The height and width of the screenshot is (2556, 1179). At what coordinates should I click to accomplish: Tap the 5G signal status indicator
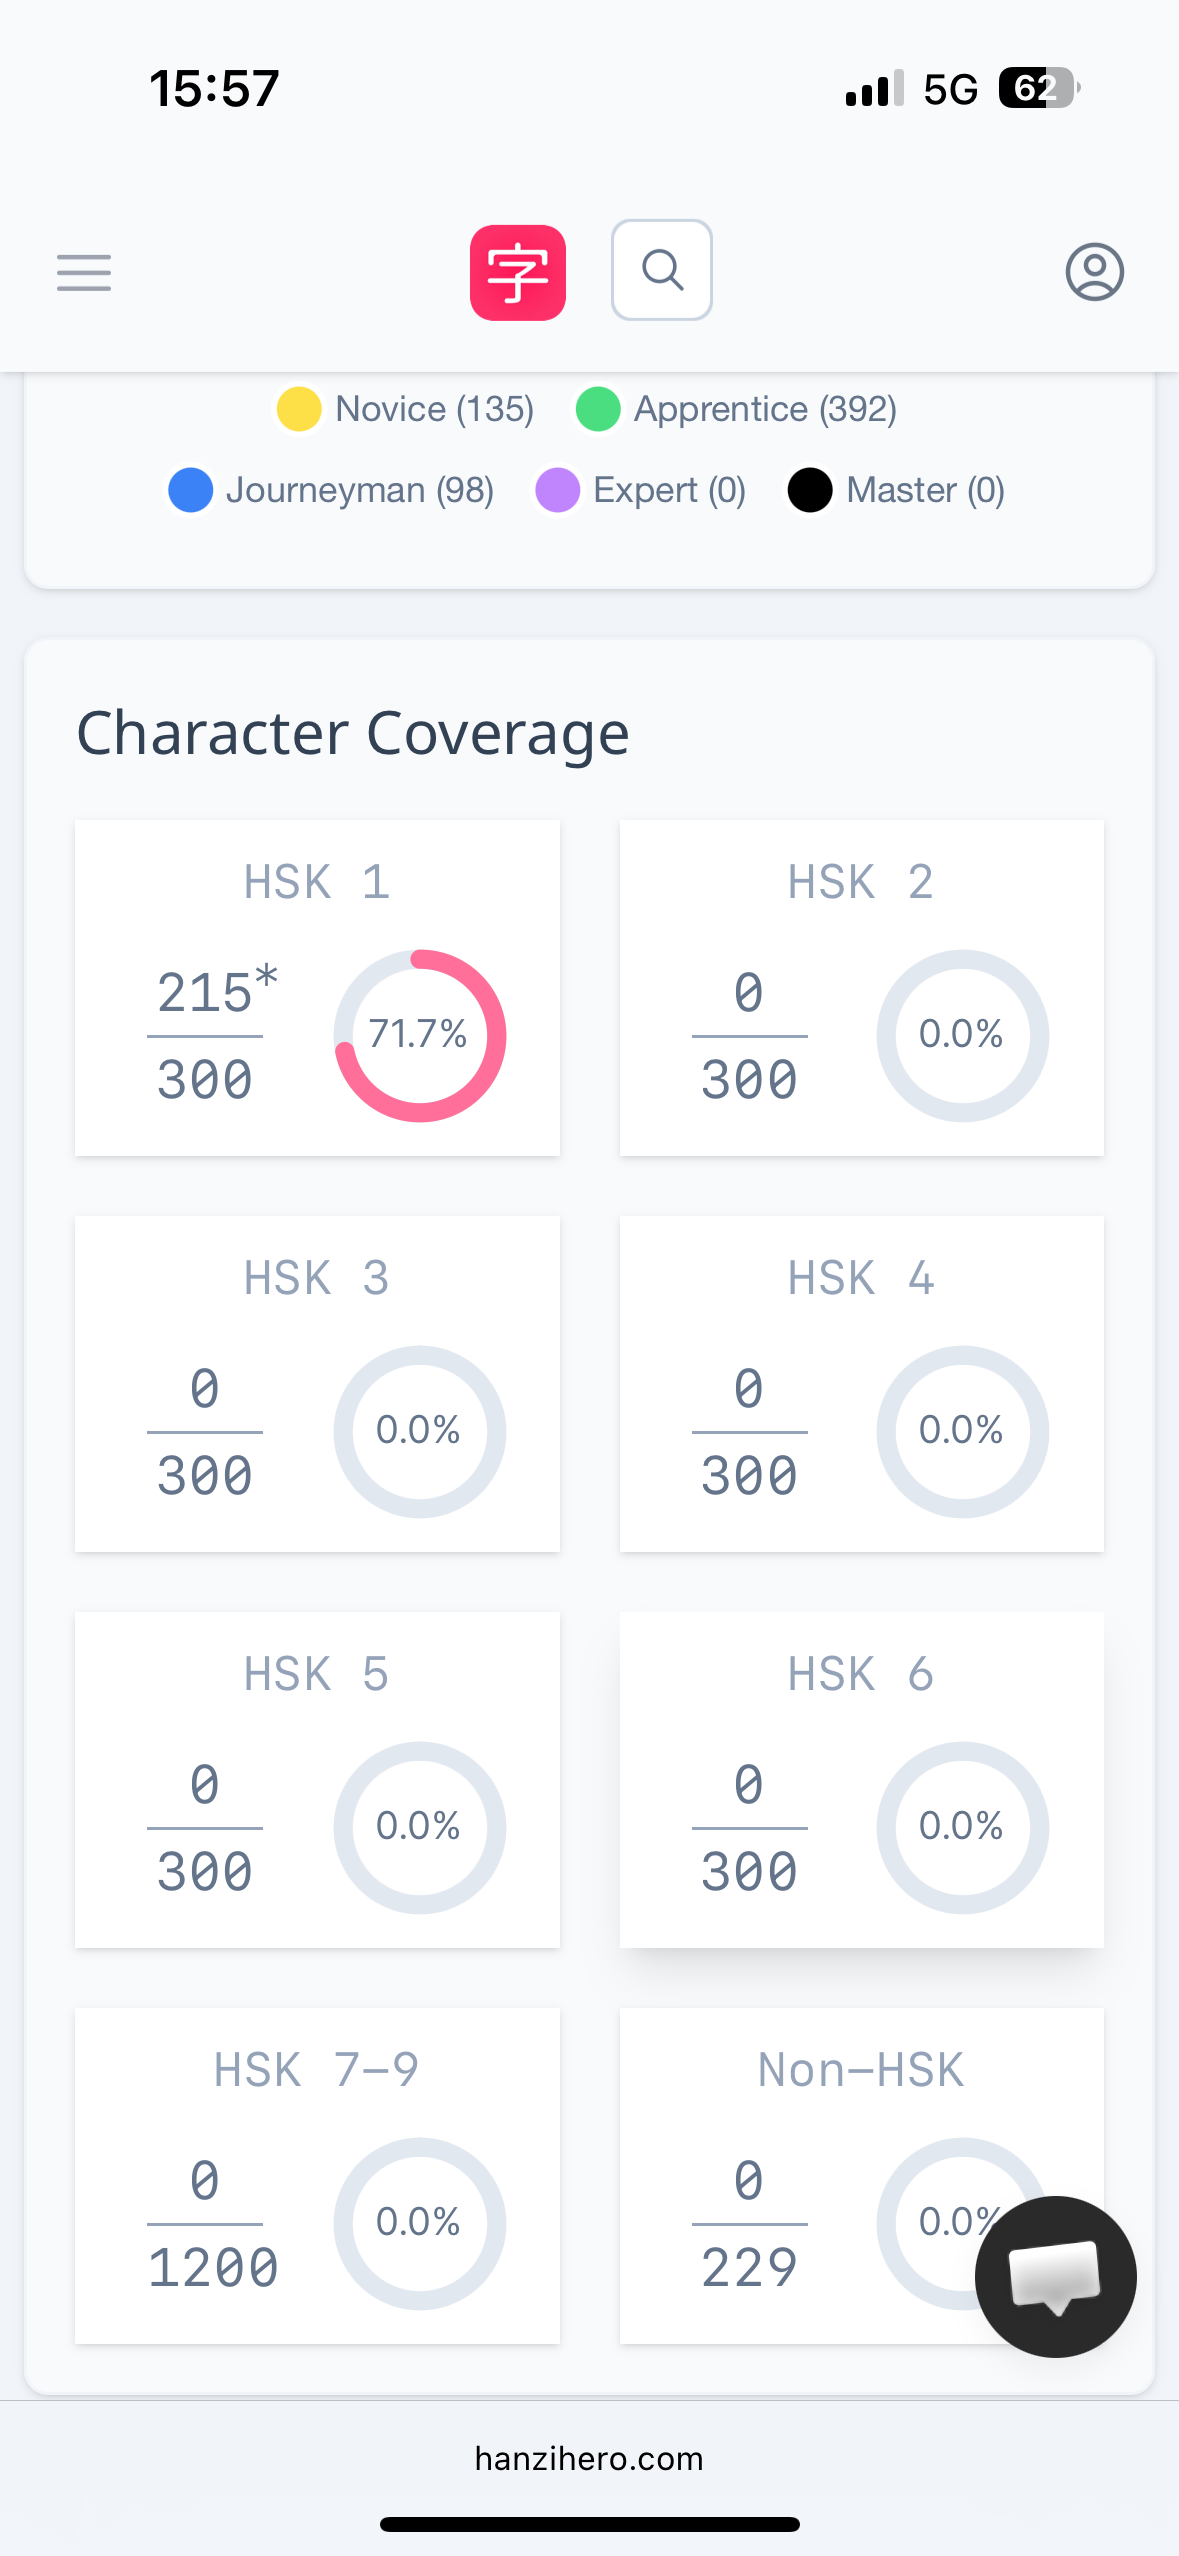point(950,90)
